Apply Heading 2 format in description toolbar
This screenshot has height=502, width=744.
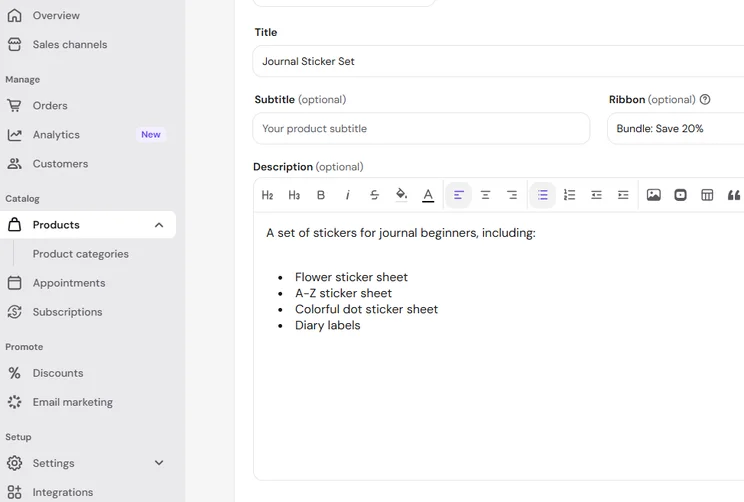[x=267, y=195]
